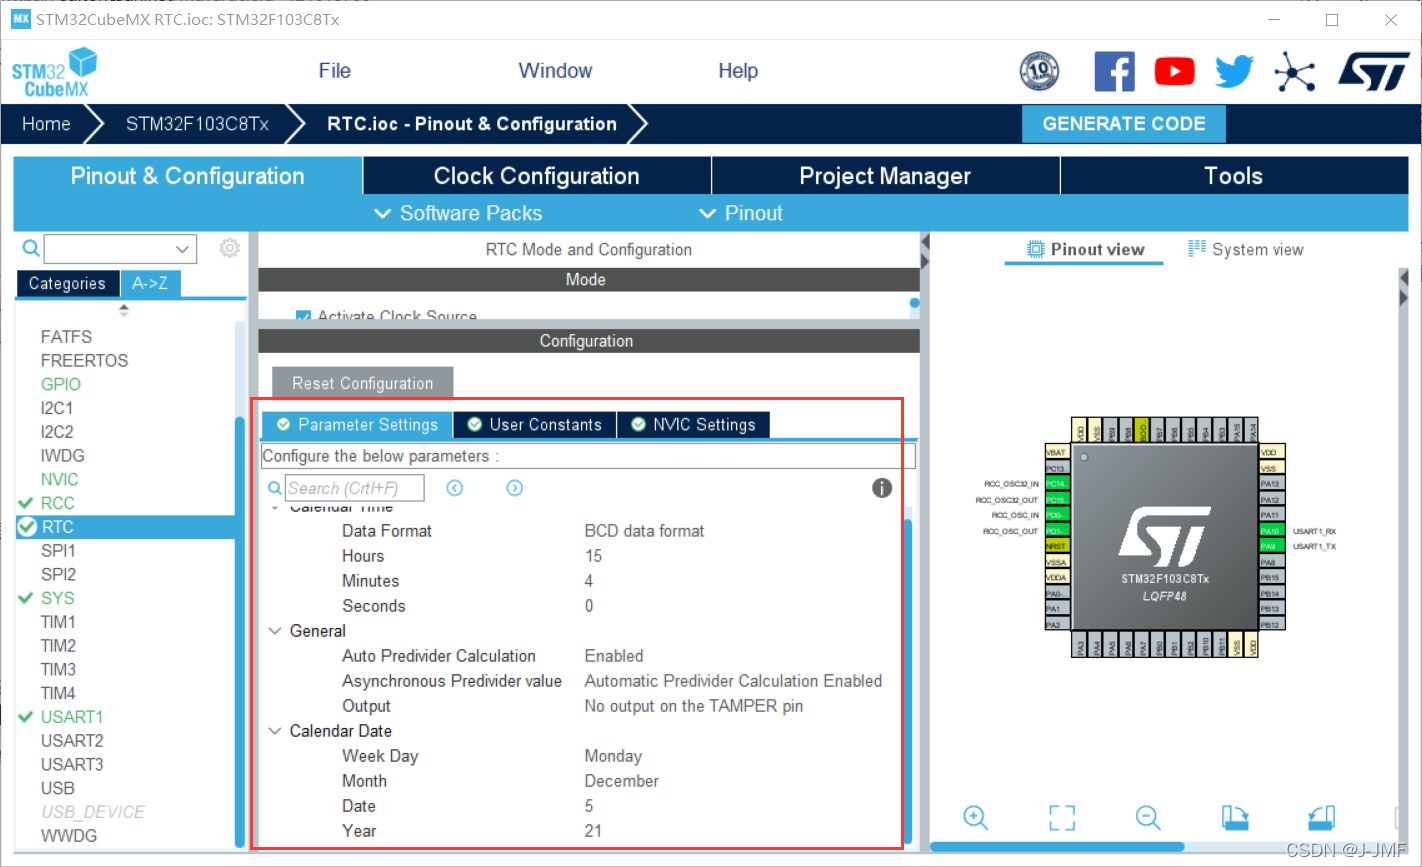
Task: Select the Year value 21
Action: point(594,831)
